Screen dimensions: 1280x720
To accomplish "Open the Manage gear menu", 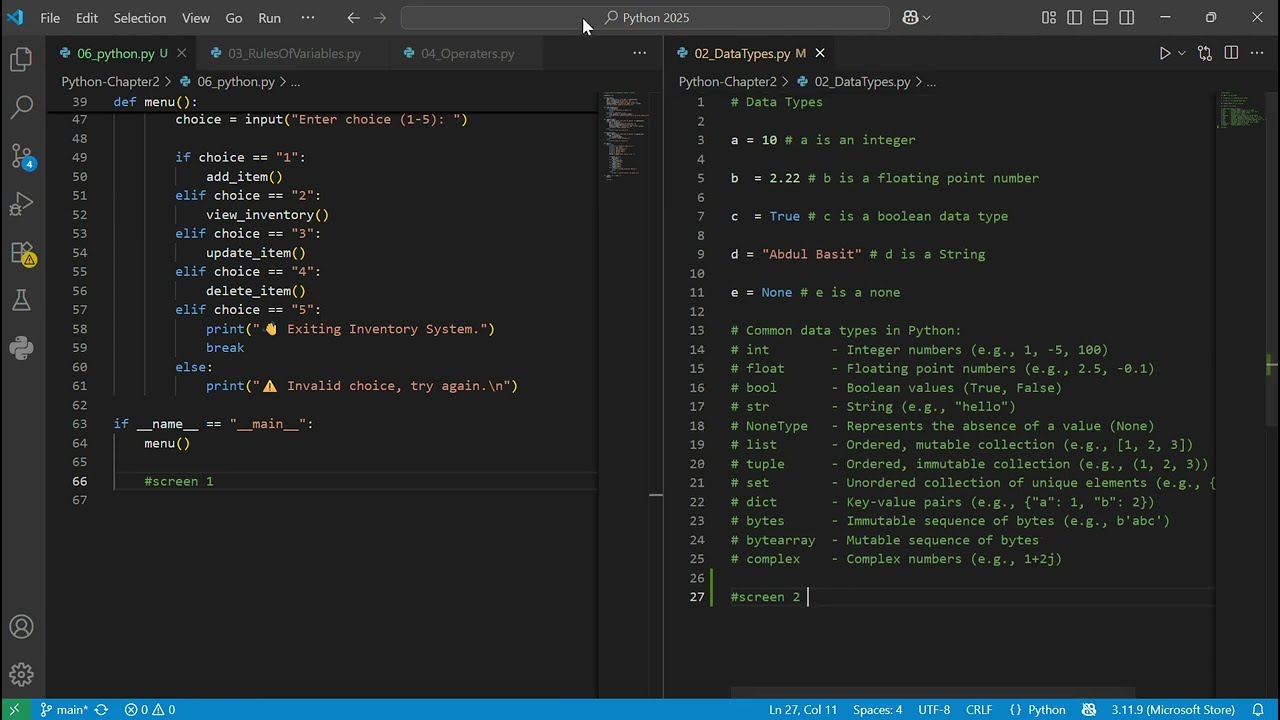I will coord(21,675).
